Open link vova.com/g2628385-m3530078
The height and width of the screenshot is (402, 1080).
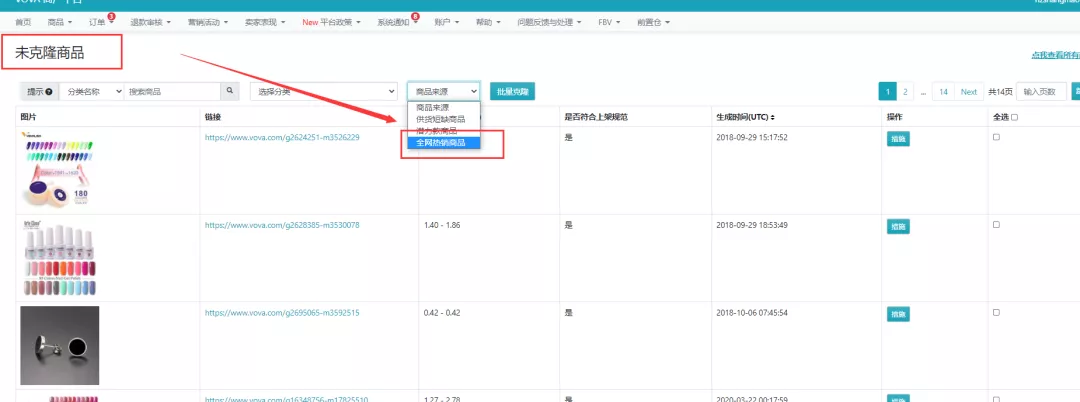tap(282, 225)
